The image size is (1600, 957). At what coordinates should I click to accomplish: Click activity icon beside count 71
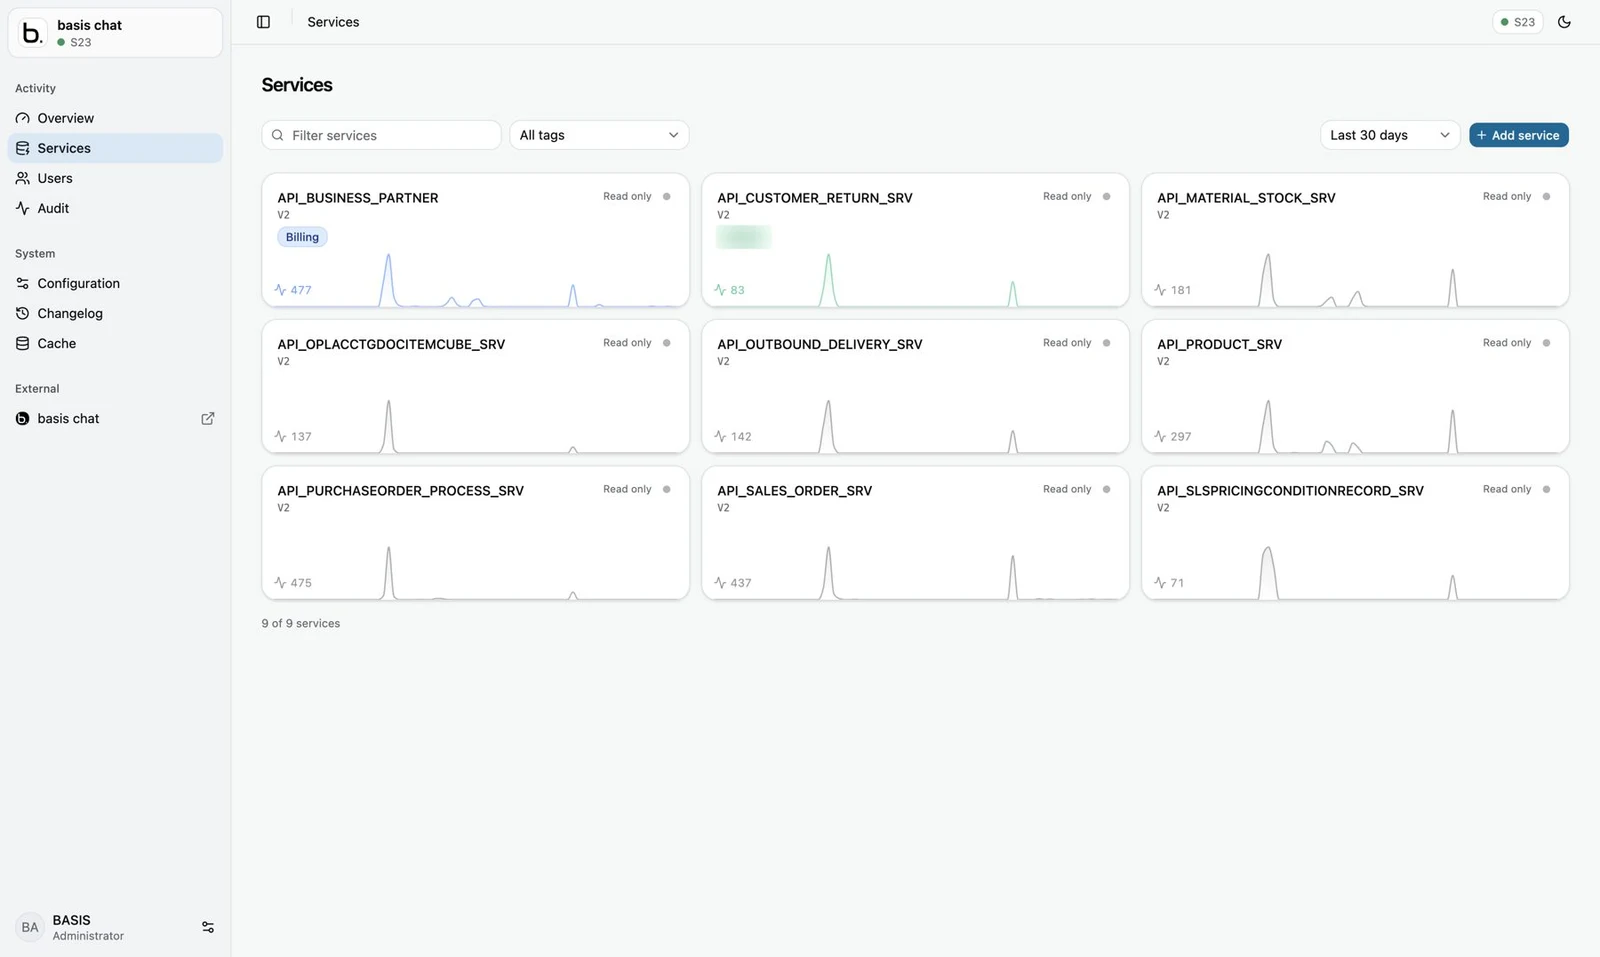click(1160, 583)
